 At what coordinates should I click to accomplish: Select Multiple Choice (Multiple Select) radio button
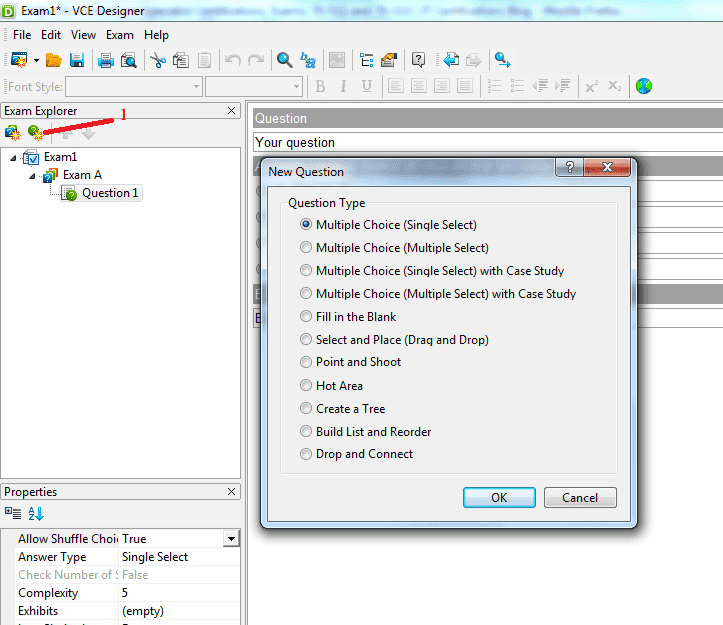tap(306, 248)
